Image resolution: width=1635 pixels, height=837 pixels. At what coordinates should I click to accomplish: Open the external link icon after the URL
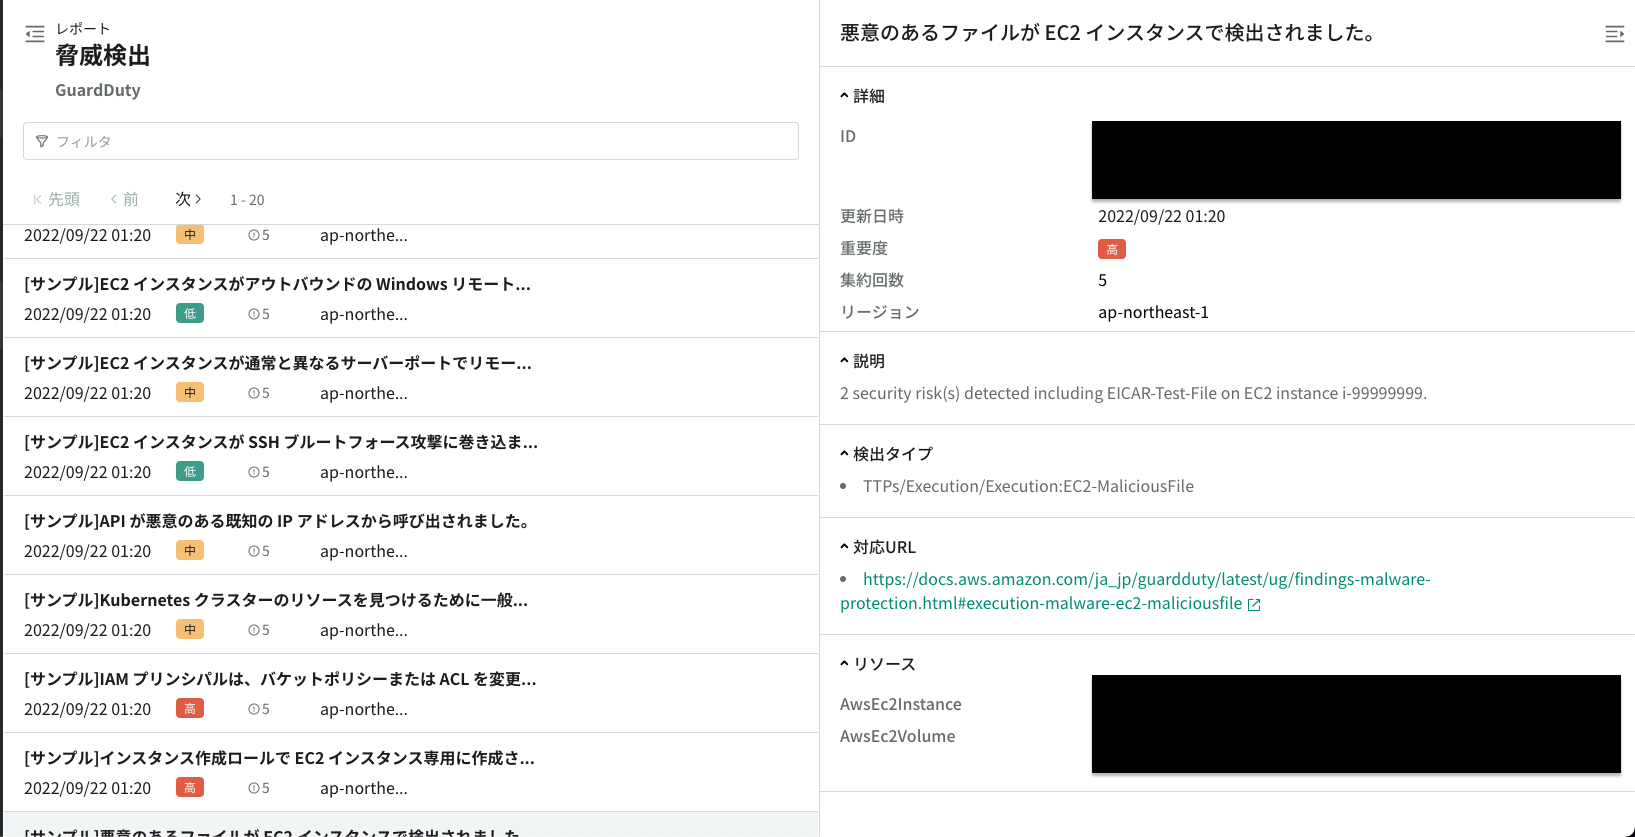point(1254,604)
